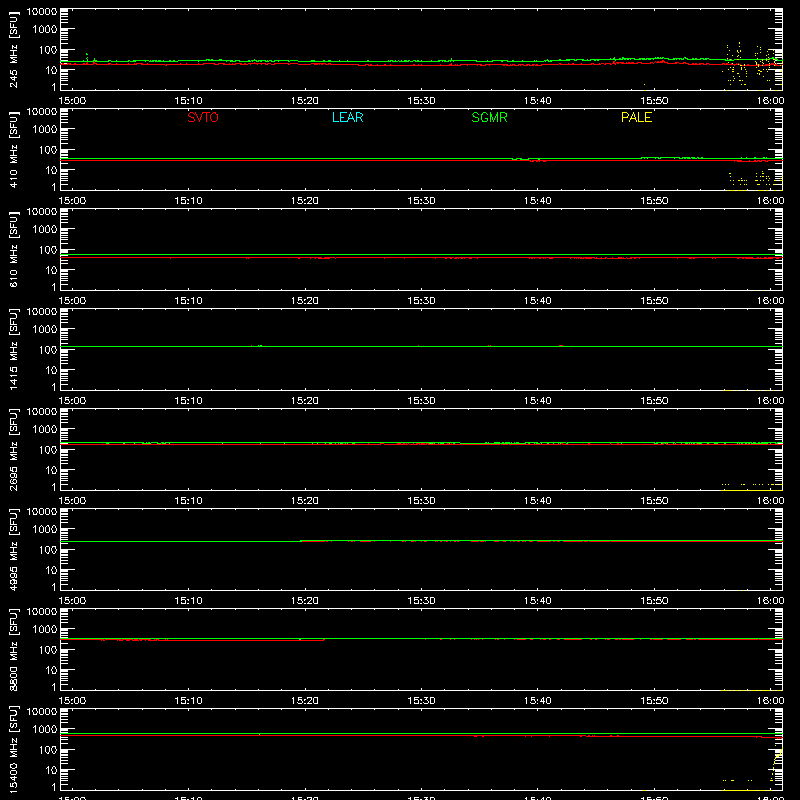Image resolution: width=800 pixels, height=800 pixels.
Task: Click the 100 tick on the 410 MHz axis
Action: pyautogui.click(x=48, y=149)
